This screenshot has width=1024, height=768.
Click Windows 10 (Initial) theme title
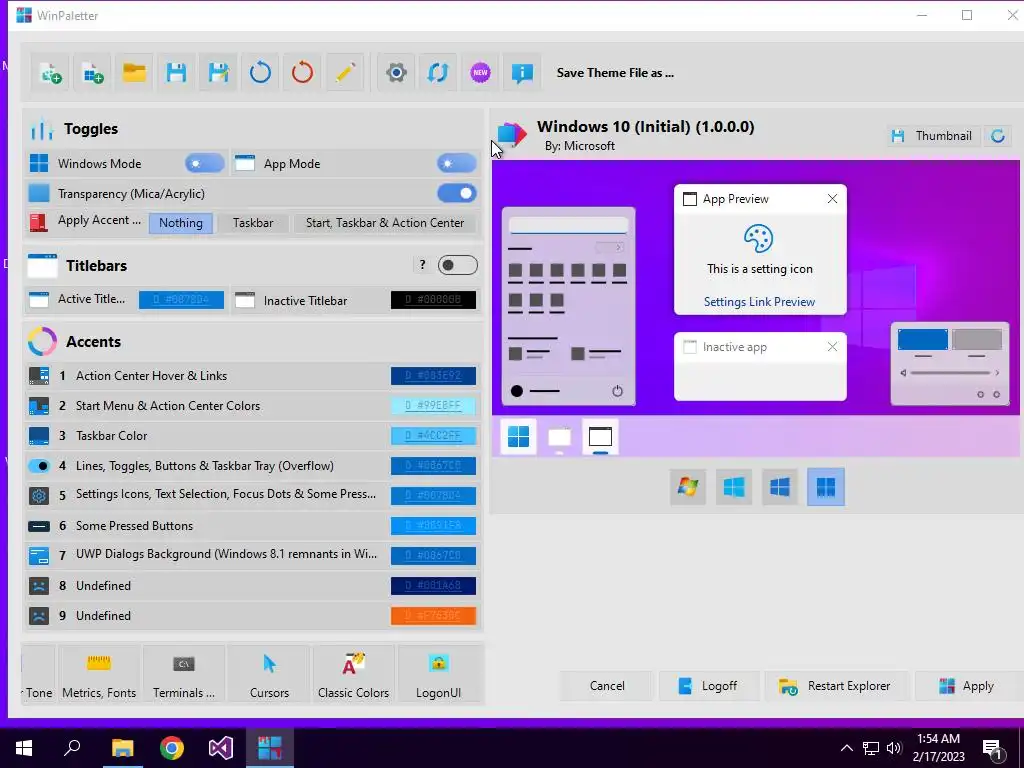click(x=645, y=126)
